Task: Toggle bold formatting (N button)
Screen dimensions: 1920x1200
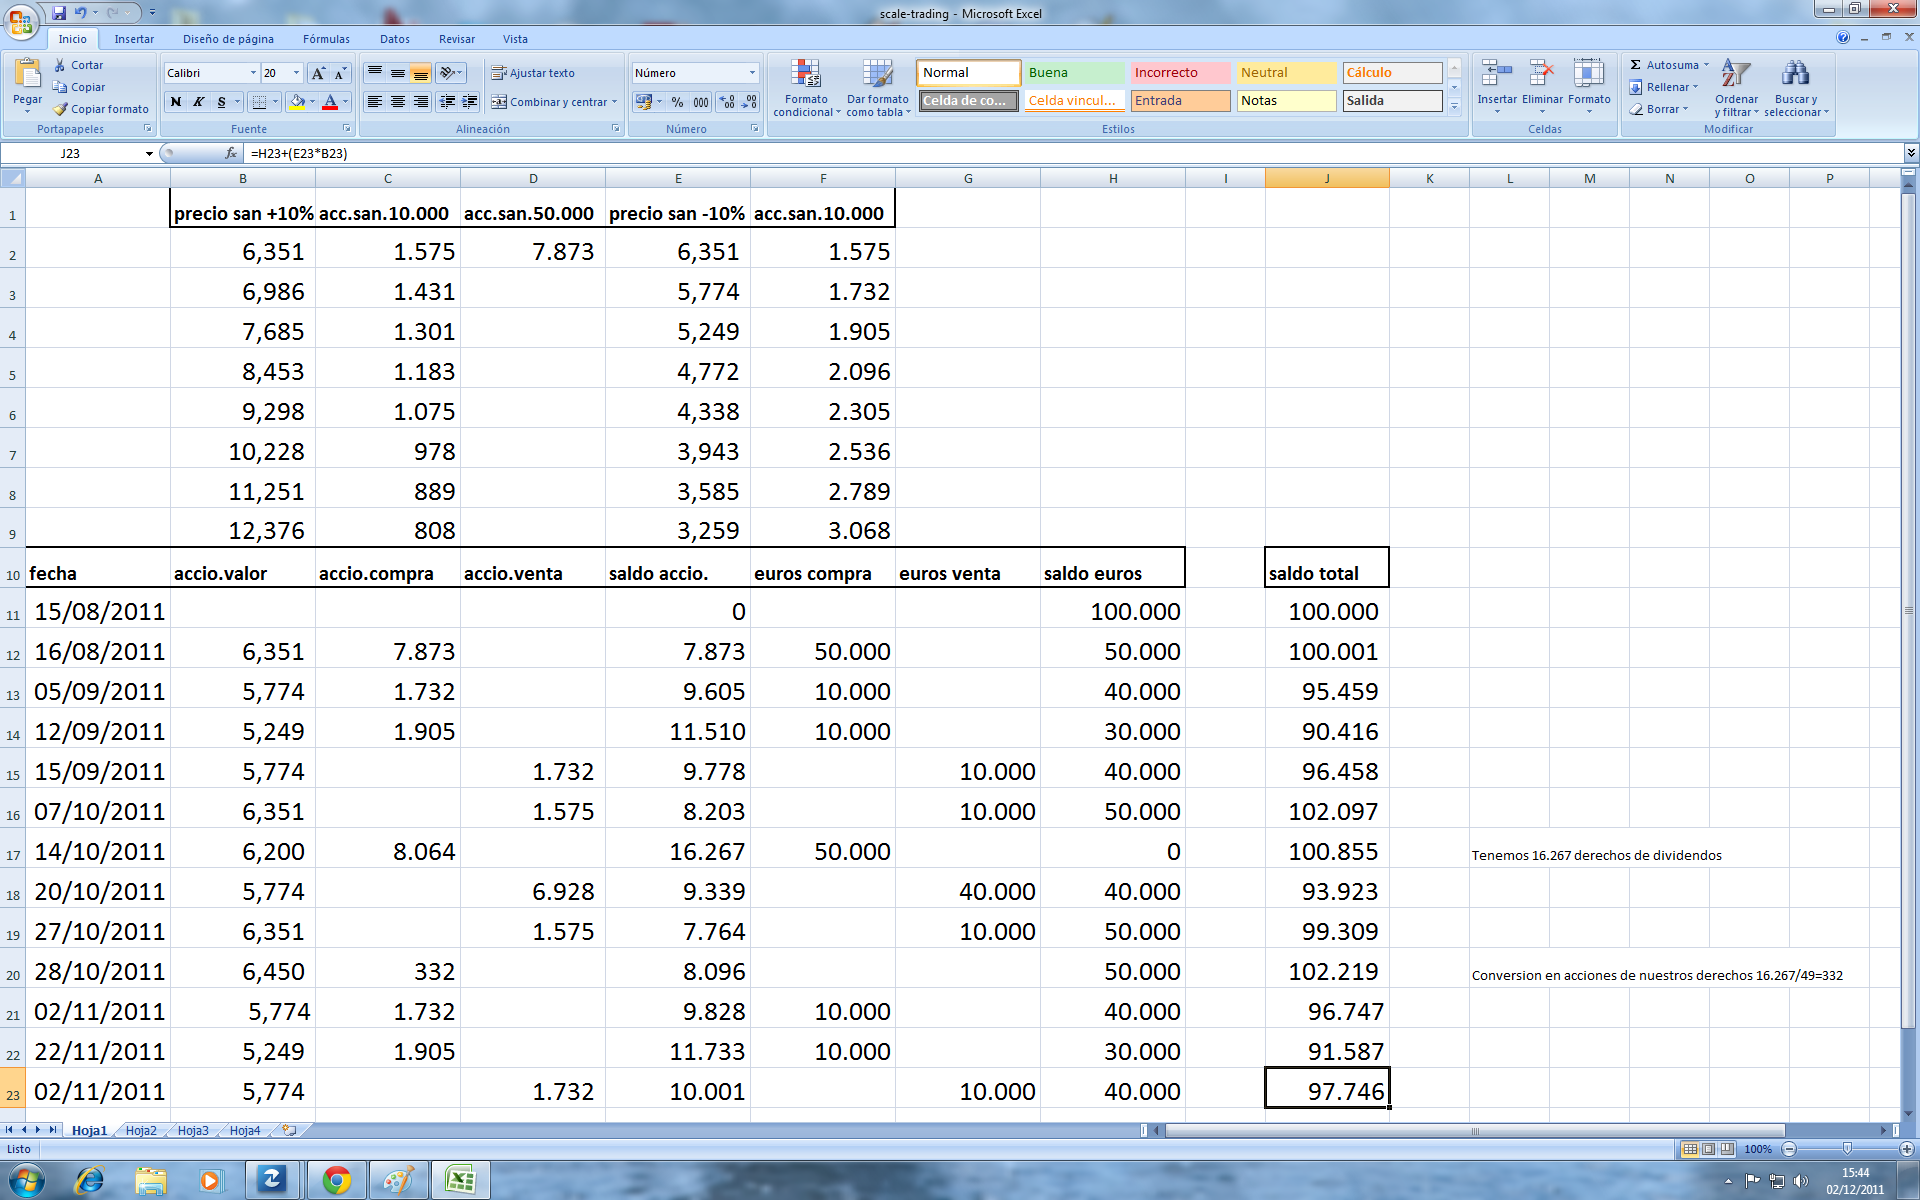Action: click(x=176, y=102)
